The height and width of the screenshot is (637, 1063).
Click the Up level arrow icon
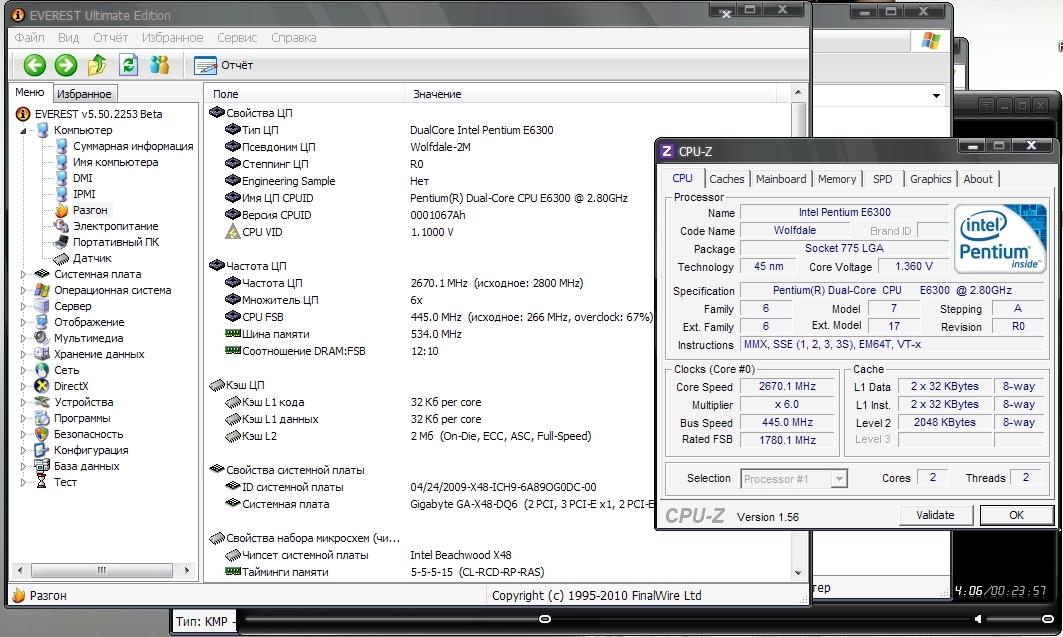(97, 65)
